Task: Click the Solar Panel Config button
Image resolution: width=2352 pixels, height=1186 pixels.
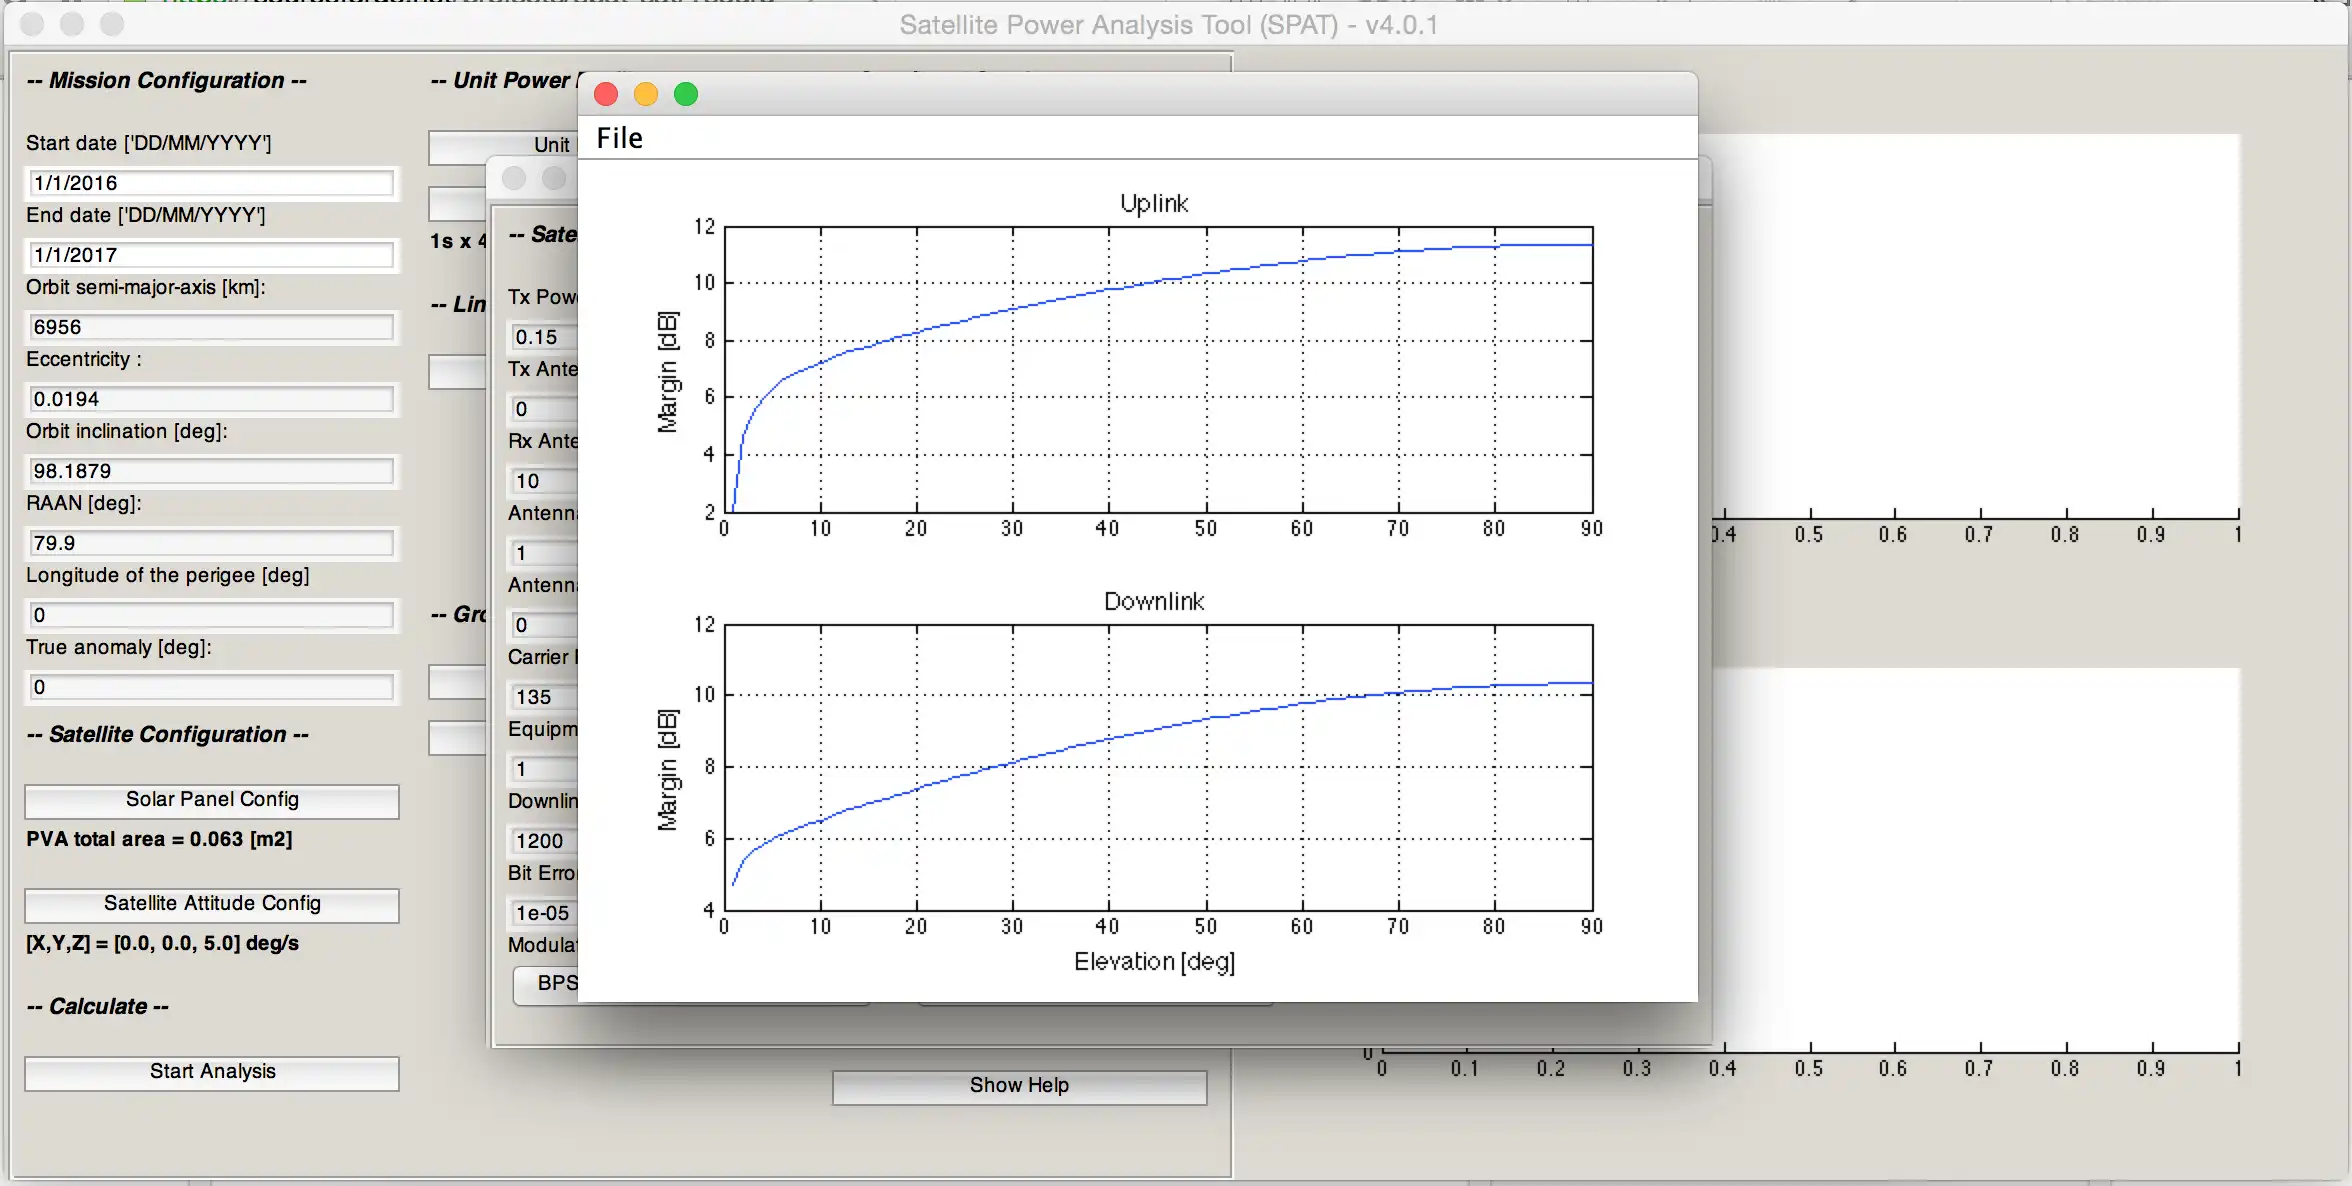Action: pos(213,800)
